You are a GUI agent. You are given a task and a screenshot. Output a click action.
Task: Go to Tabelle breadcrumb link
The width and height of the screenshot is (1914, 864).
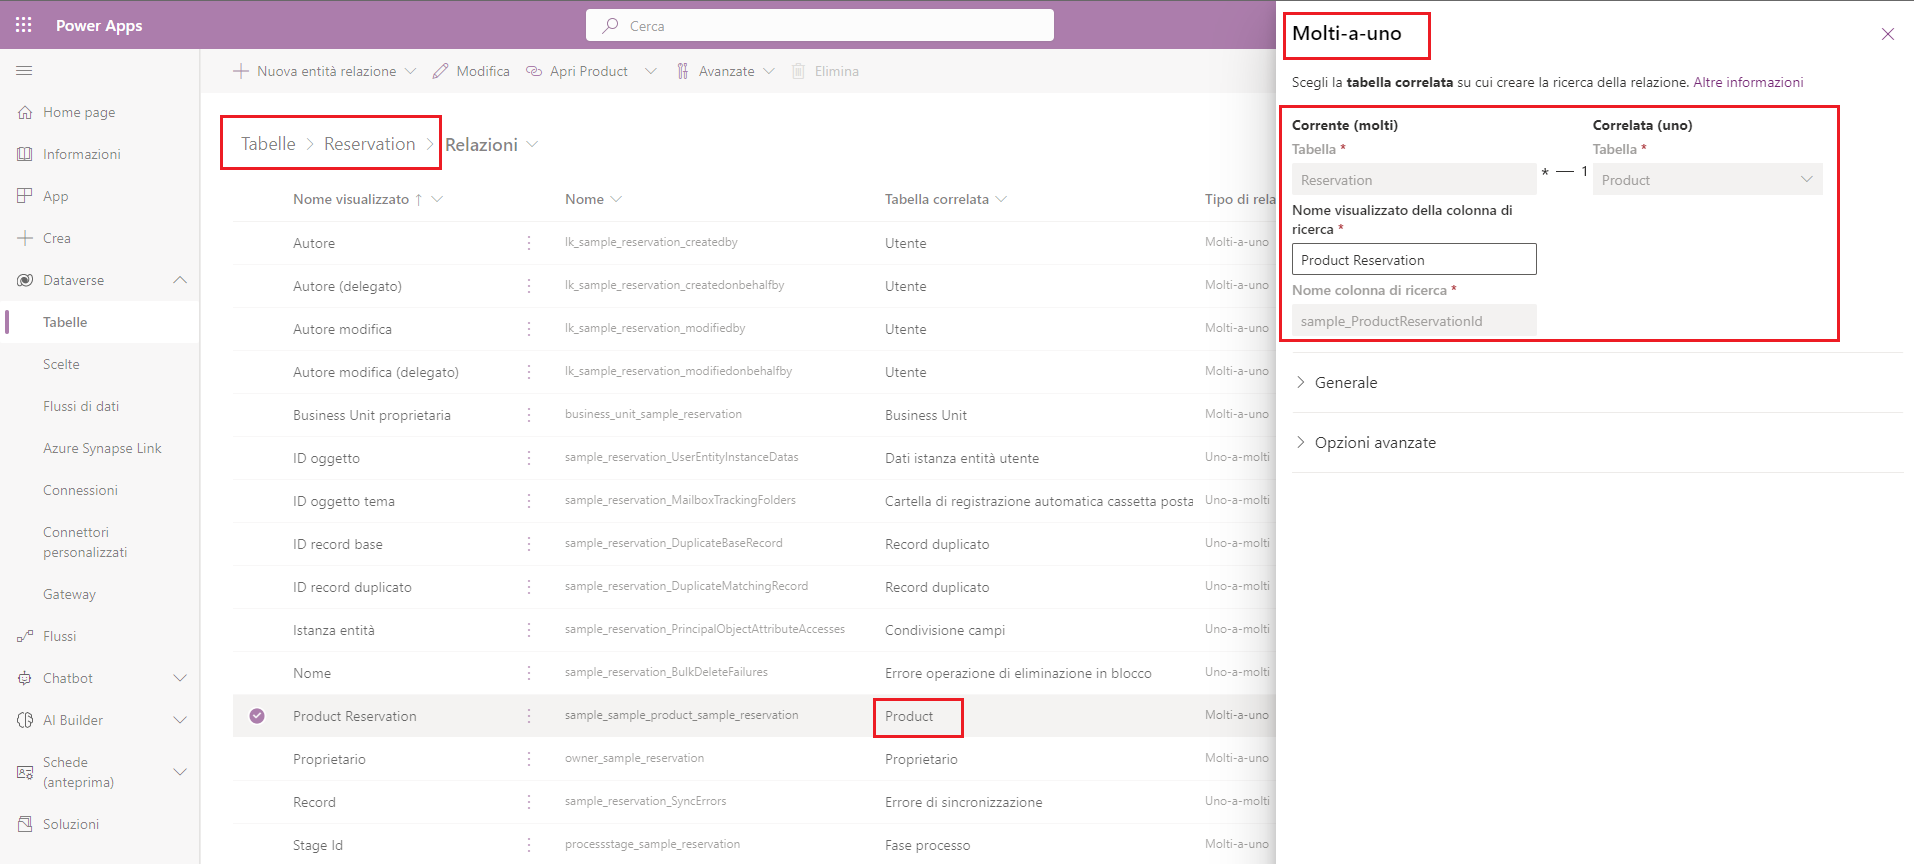268,144
